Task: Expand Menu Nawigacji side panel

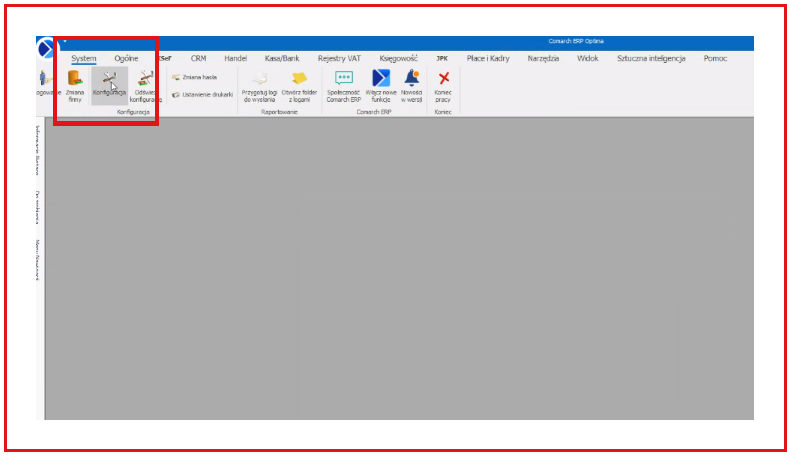Action: coord(38,260)
